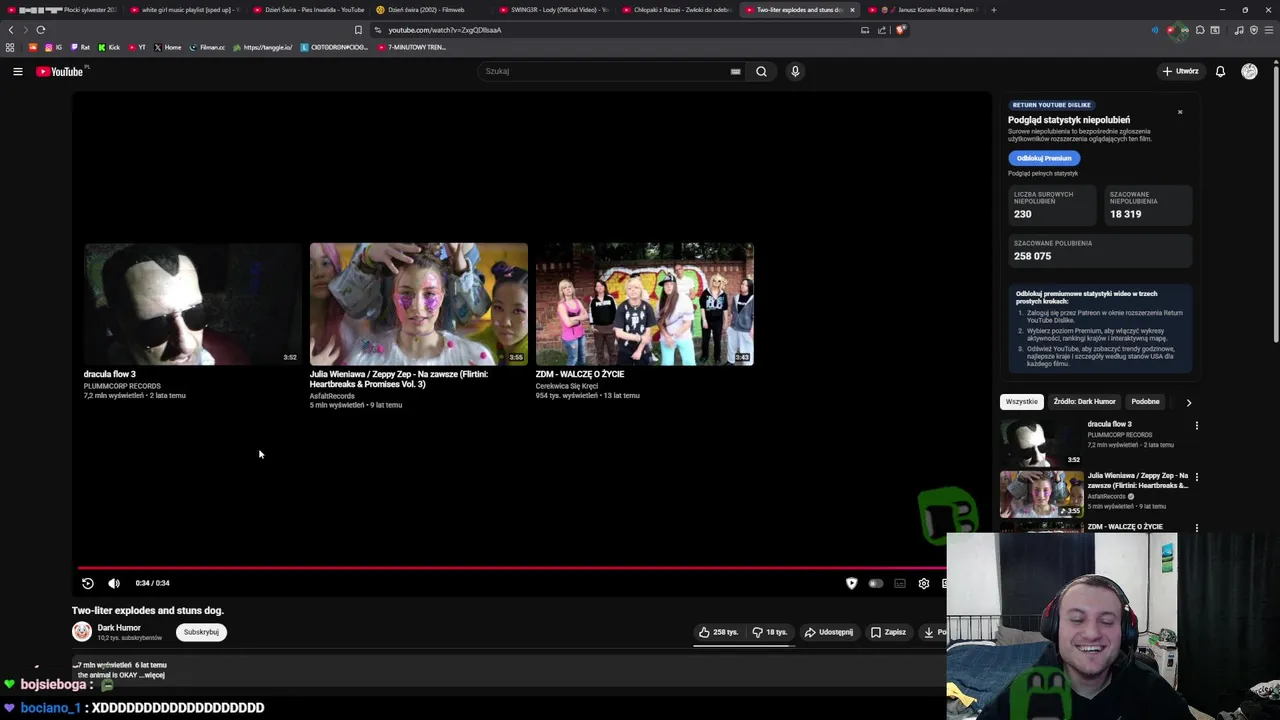Go to the YouTube home logo
The width and height of the screenshot is (1280, 720).
pyautogui.click(x=60, y=71)
